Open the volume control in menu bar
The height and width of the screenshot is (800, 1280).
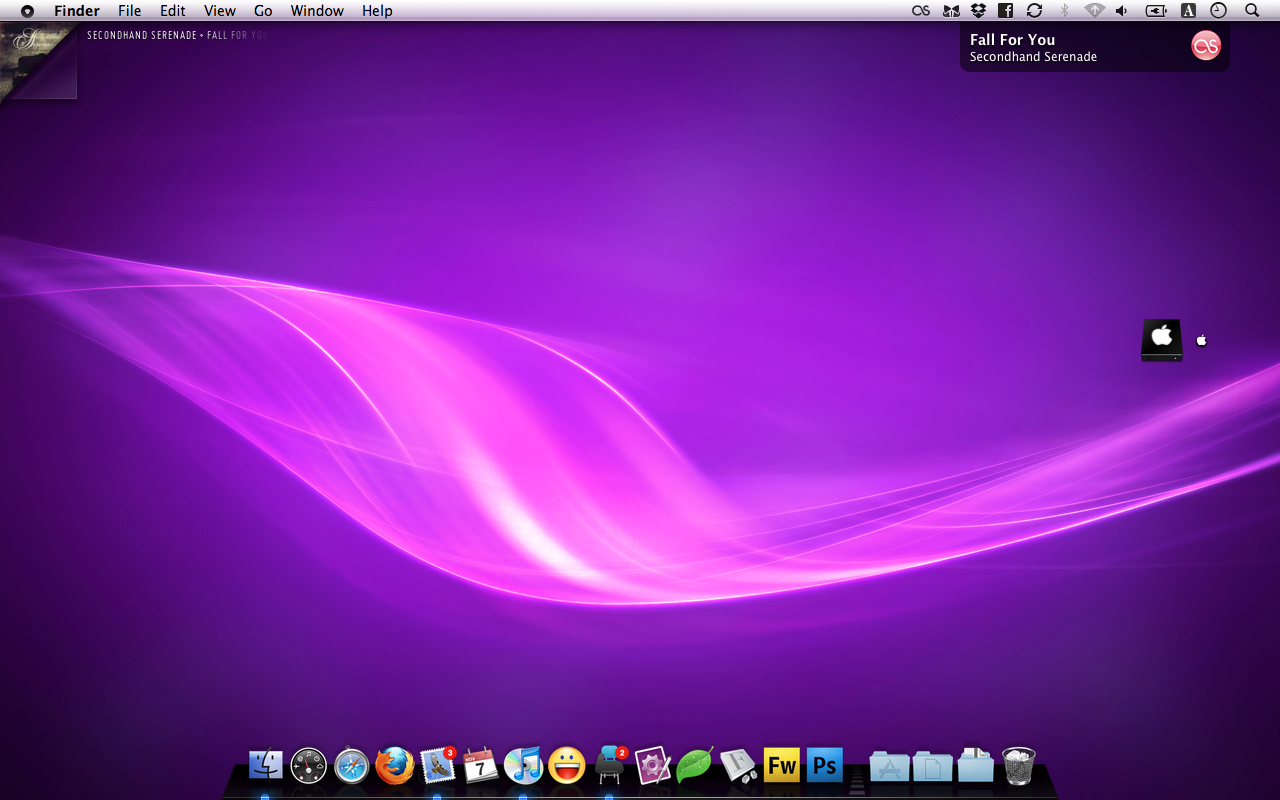(1122, 10)
